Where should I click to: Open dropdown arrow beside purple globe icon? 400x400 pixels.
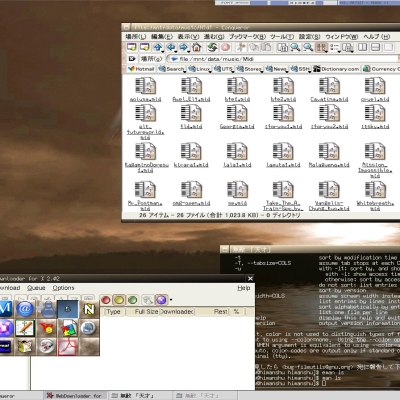click(171, 300)
